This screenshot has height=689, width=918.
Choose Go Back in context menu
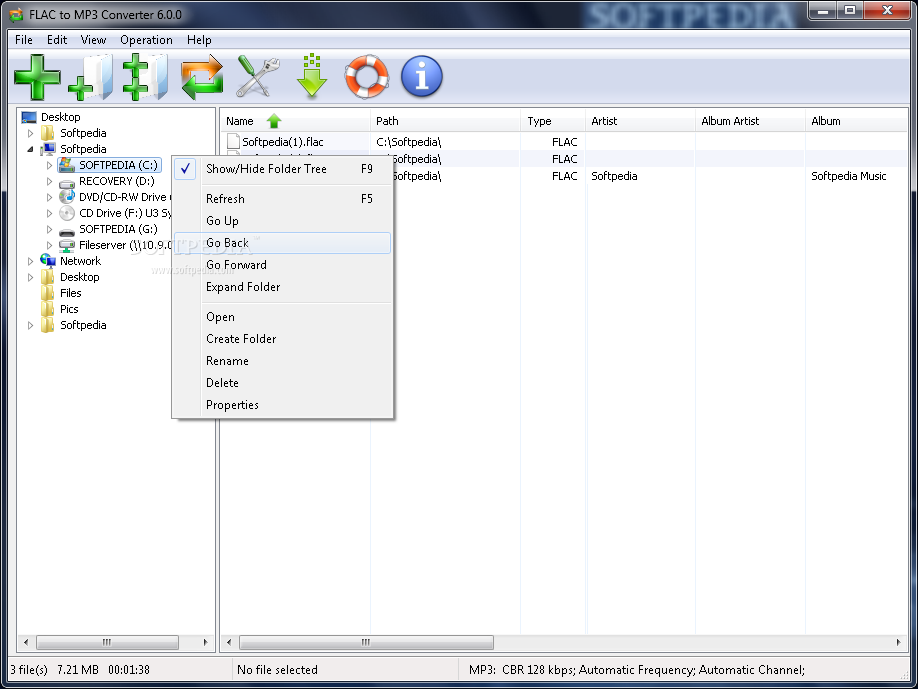[282, 243]
